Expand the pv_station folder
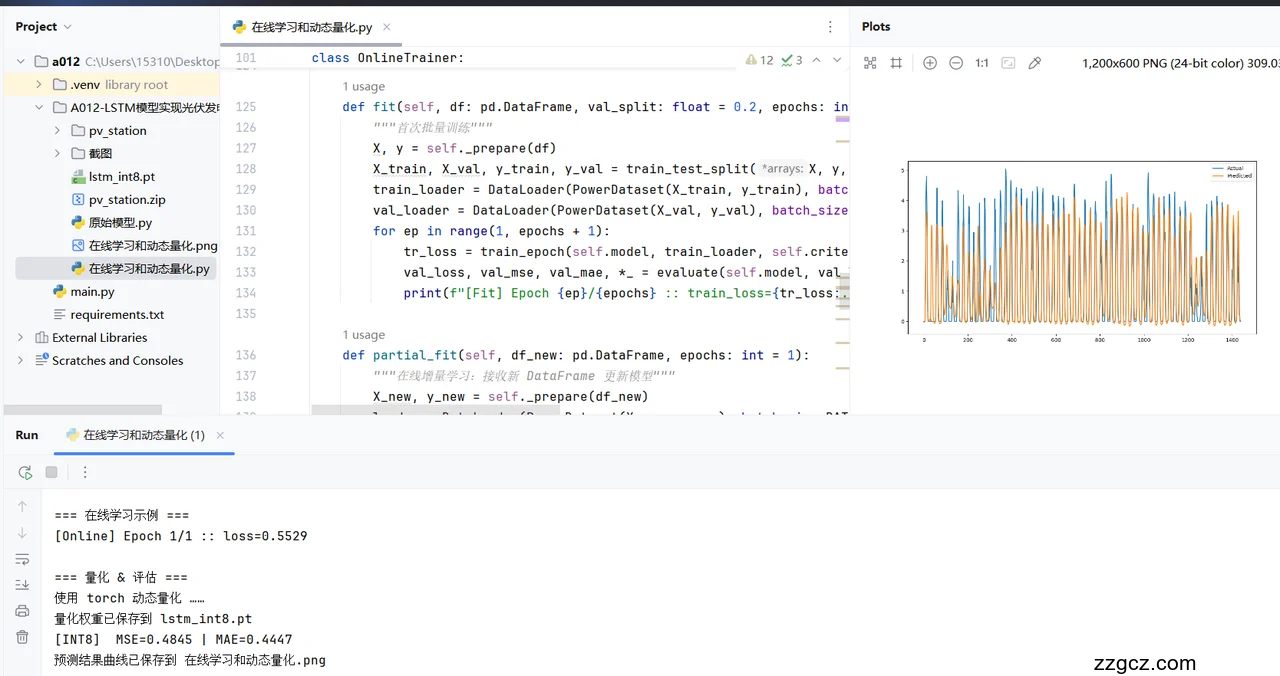Screen dimensions: 1280x676 tap(57, 131)
